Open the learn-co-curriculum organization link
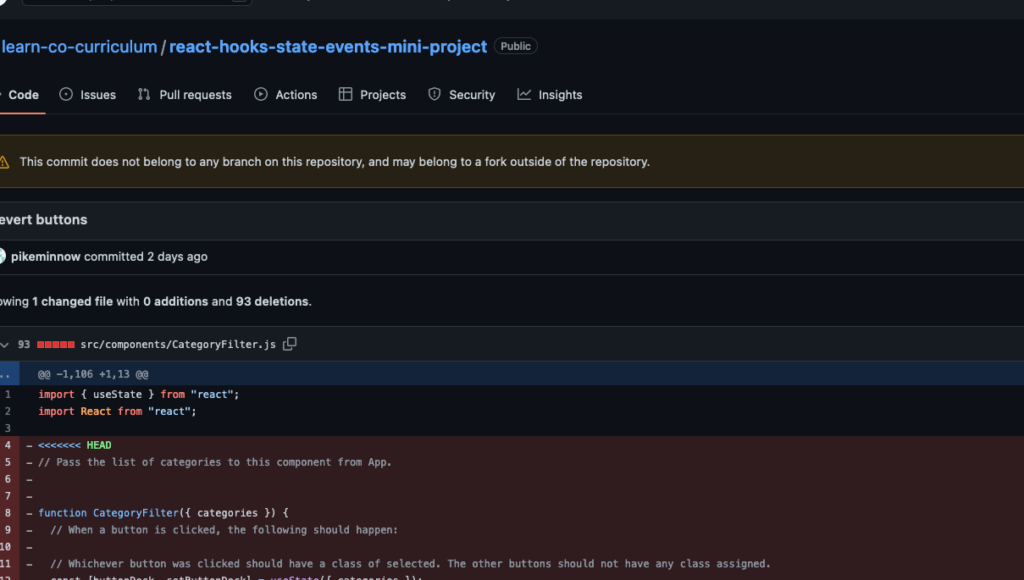 coord(79,47)
